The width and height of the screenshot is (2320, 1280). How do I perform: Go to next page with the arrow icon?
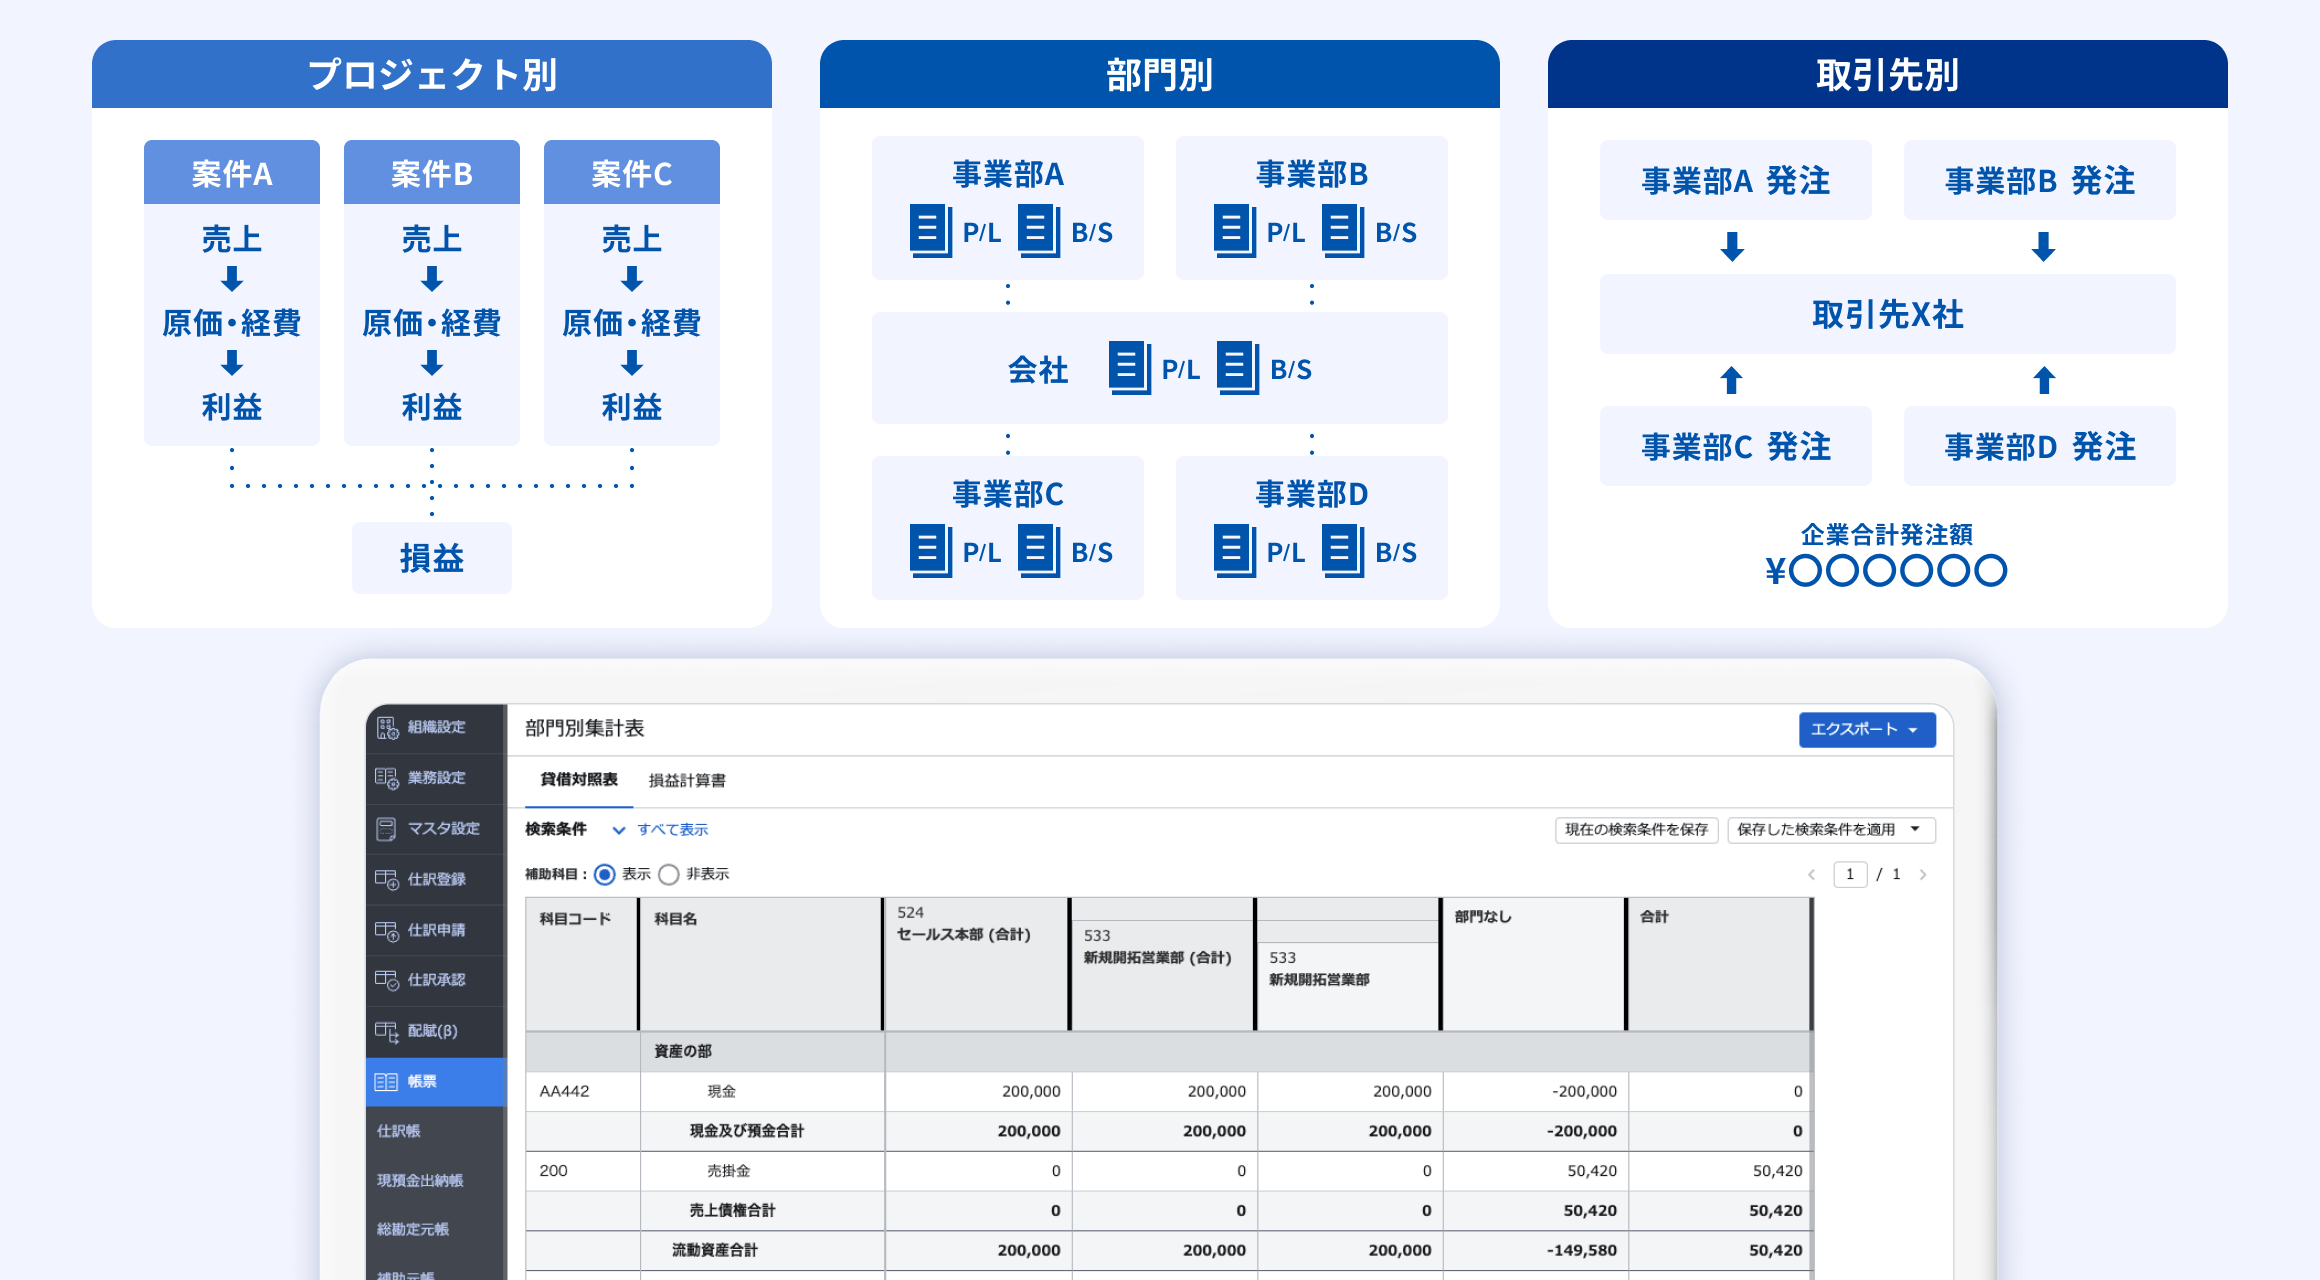[x=1924, y=873]
